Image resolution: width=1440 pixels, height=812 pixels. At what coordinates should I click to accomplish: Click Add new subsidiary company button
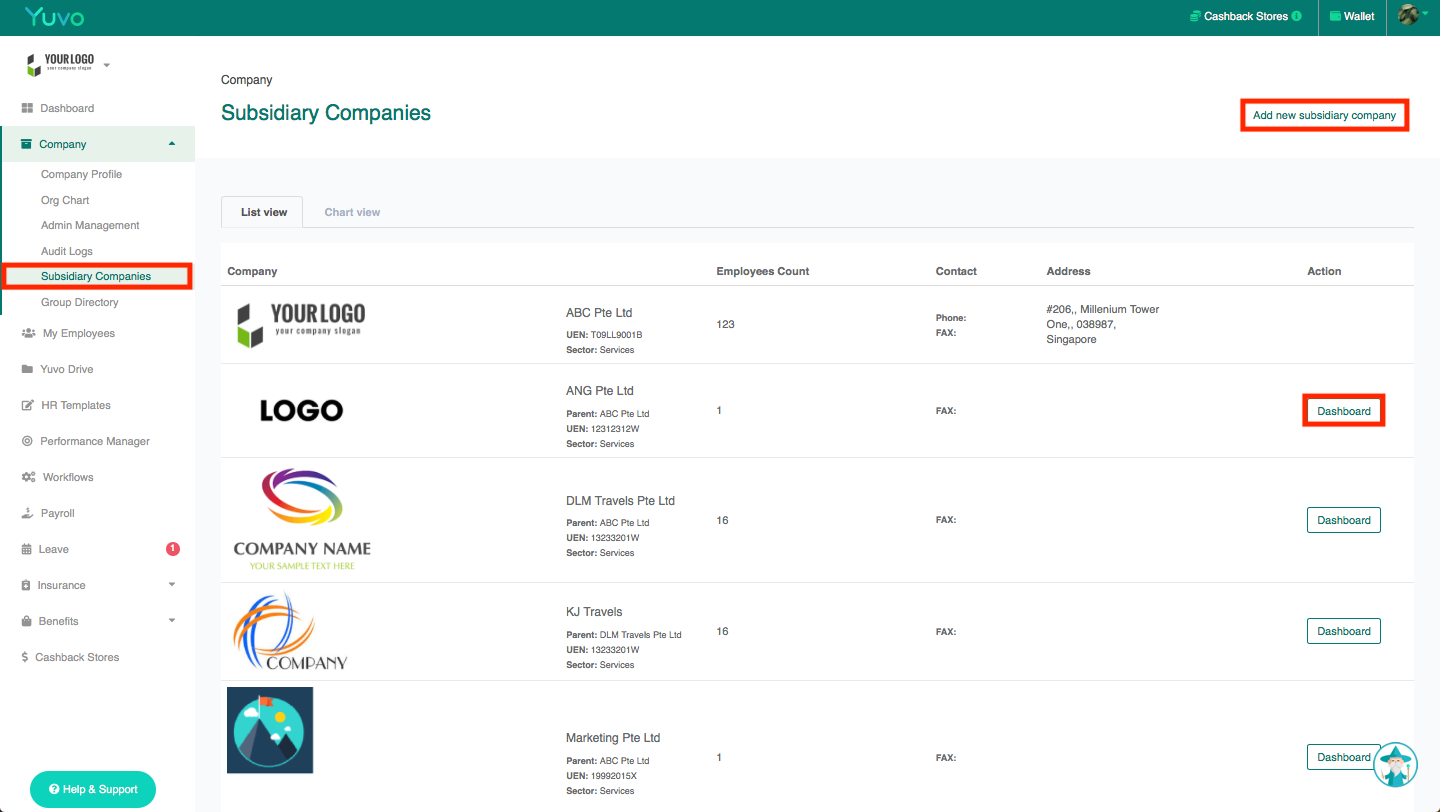point(1324,115)
